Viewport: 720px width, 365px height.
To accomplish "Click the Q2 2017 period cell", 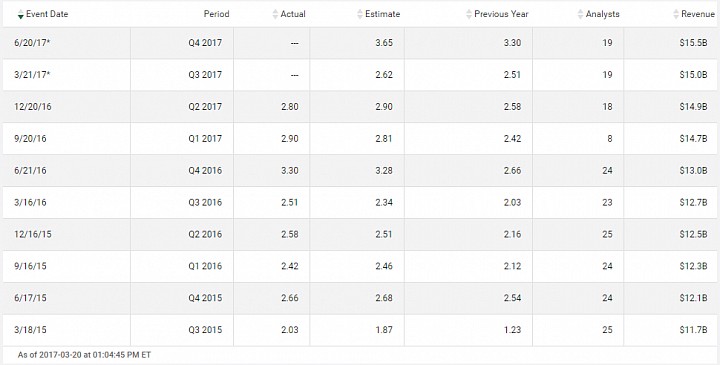I will (182, 107).
